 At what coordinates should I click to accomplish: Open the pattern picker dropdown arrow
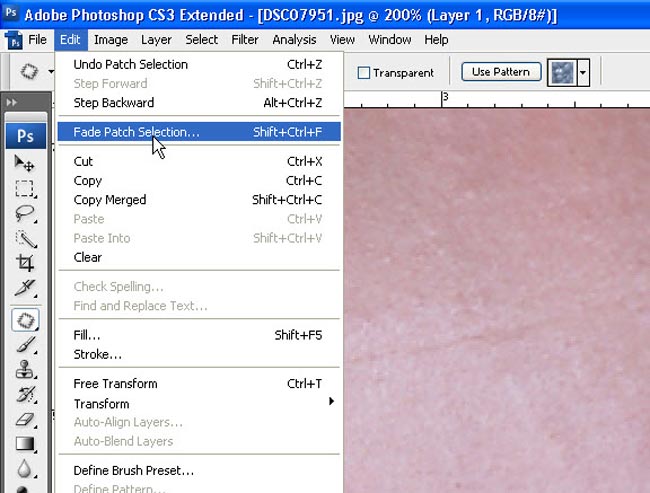(583, 73)
